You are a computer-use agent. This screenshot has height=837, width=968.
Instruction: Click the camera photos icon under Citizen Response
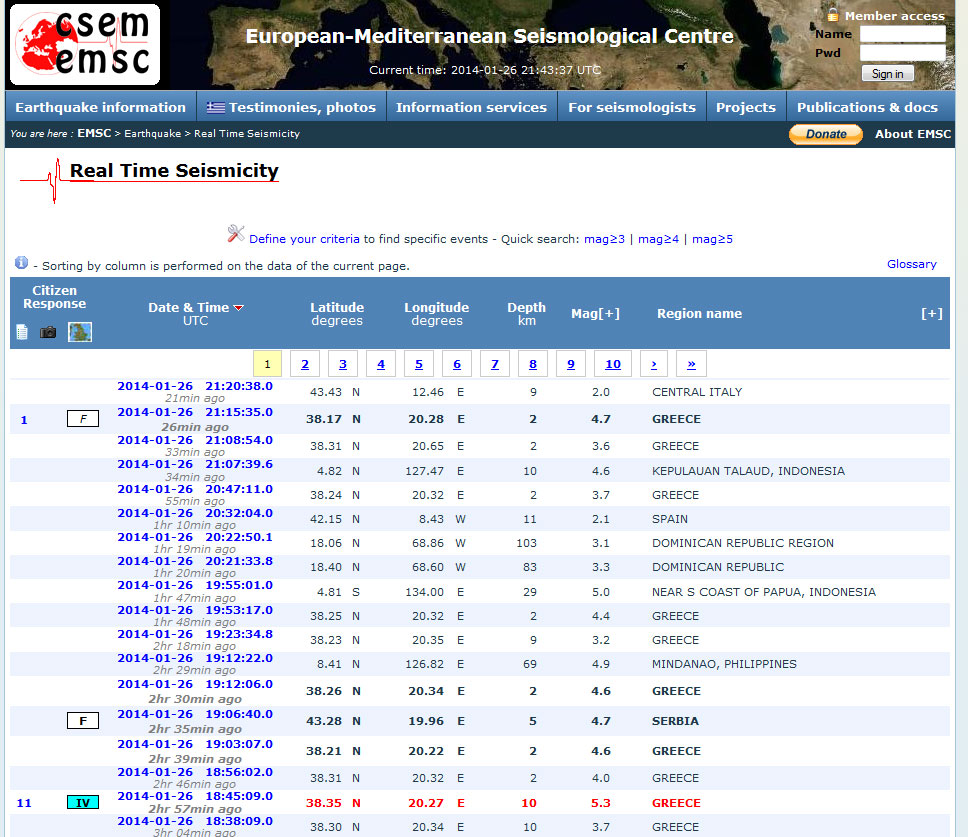click(x=48, y=332)
